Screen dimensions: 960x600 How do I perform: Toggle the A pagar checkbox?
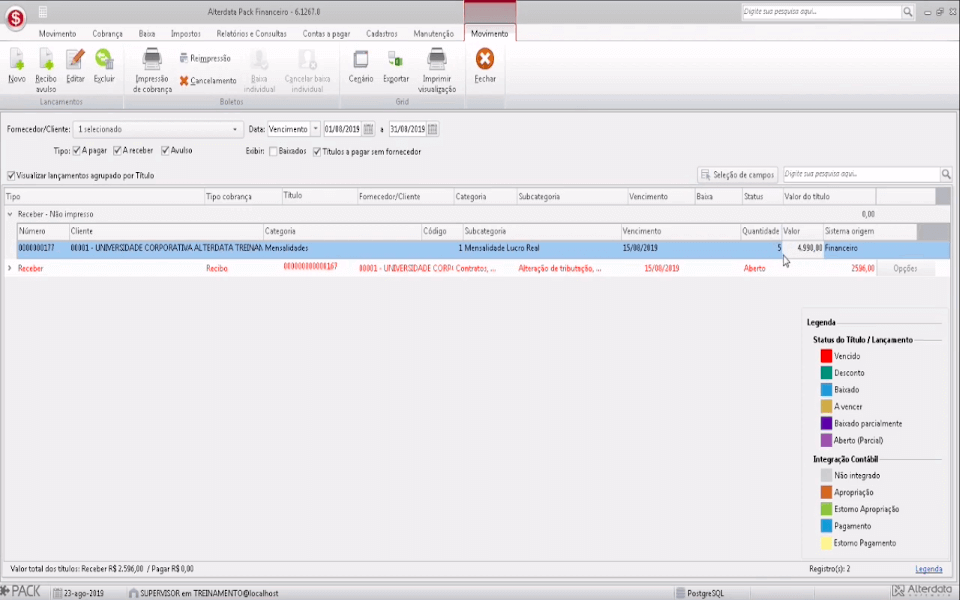click(77, 151)
